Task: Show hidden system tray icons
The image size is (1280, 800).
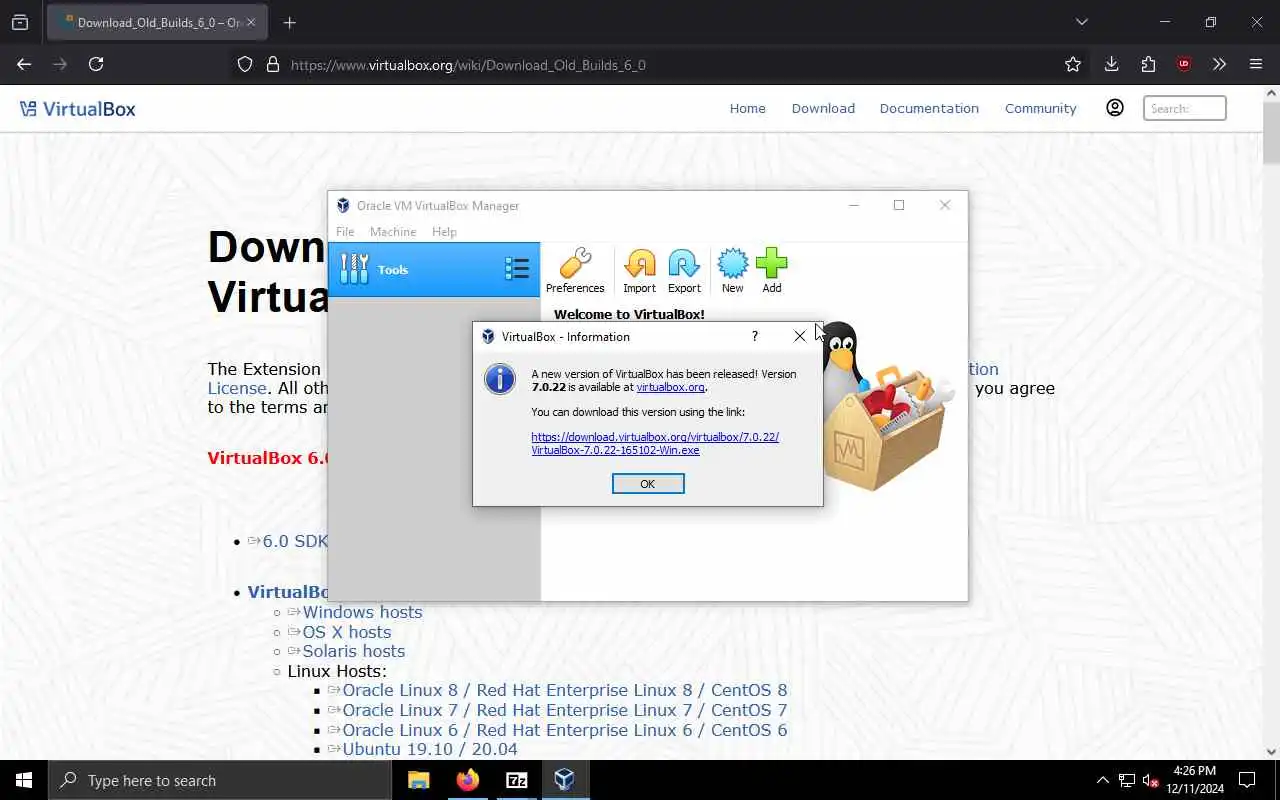Action: coord(1103,780)
